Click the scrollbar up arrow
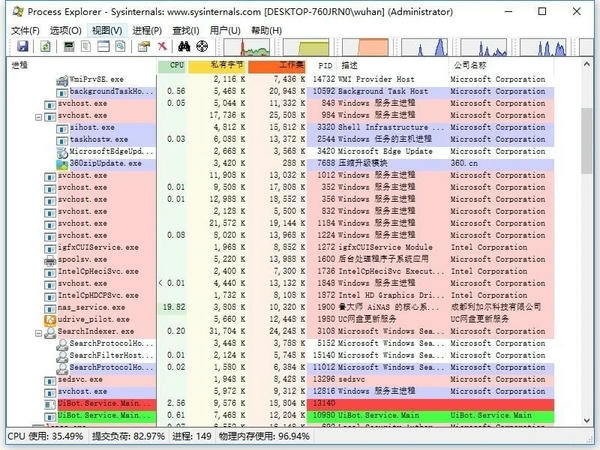The image size is (600, 450). pyautogui.click(x=587, y=64)
